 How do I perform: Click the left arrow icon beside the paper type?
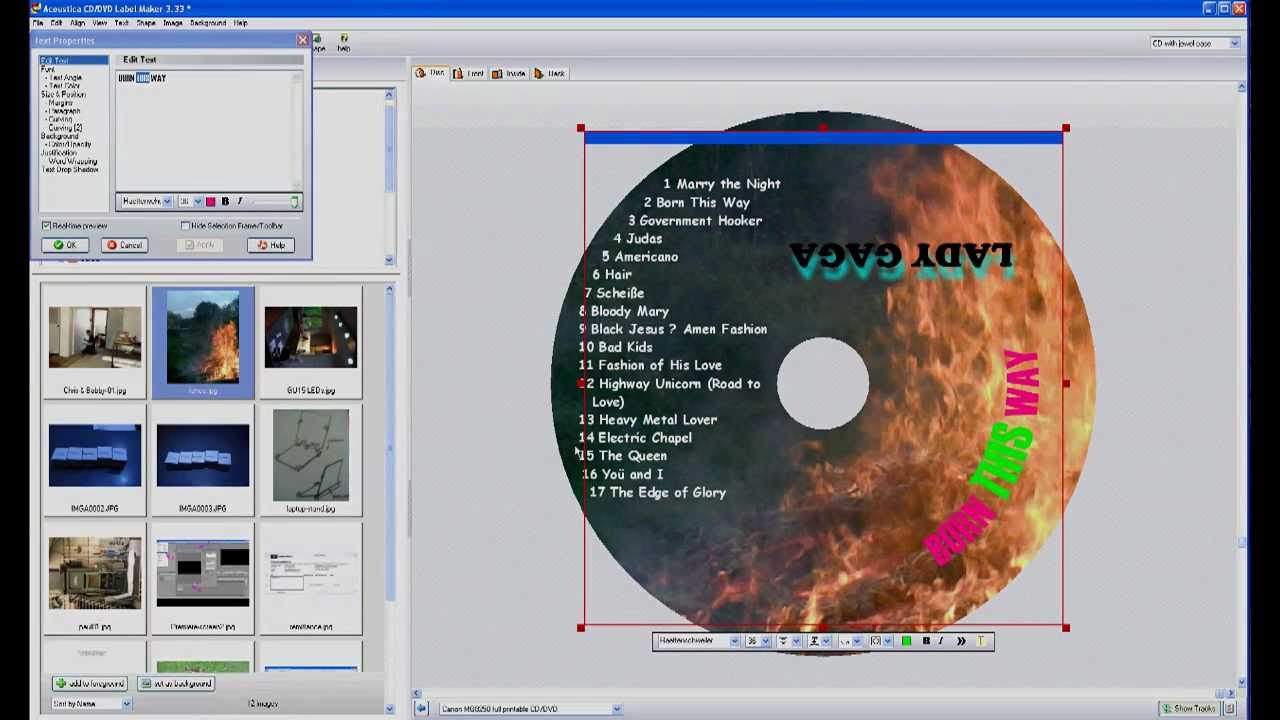coord(422,709)
